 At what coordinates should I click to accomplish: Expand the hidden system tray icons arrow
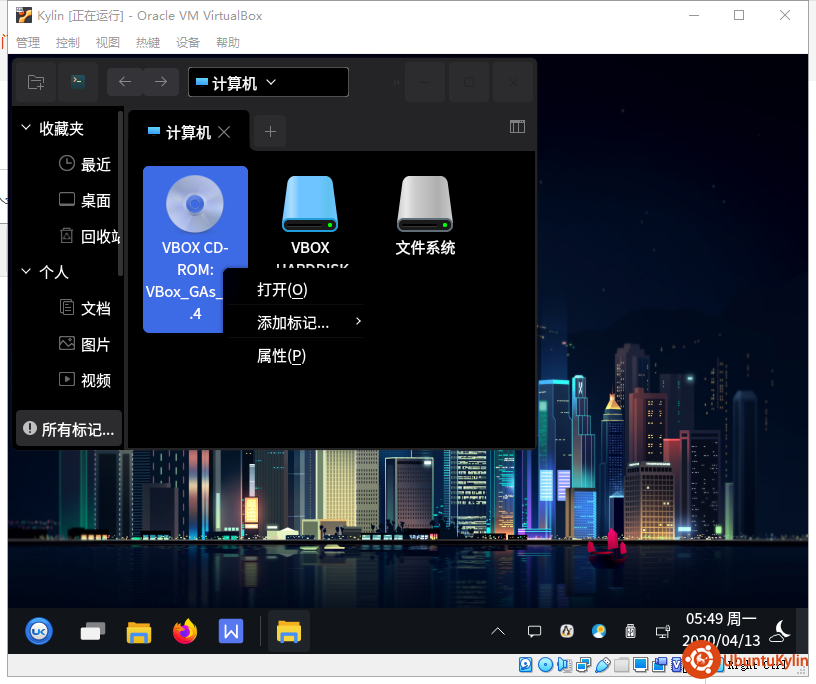point(498,632)
